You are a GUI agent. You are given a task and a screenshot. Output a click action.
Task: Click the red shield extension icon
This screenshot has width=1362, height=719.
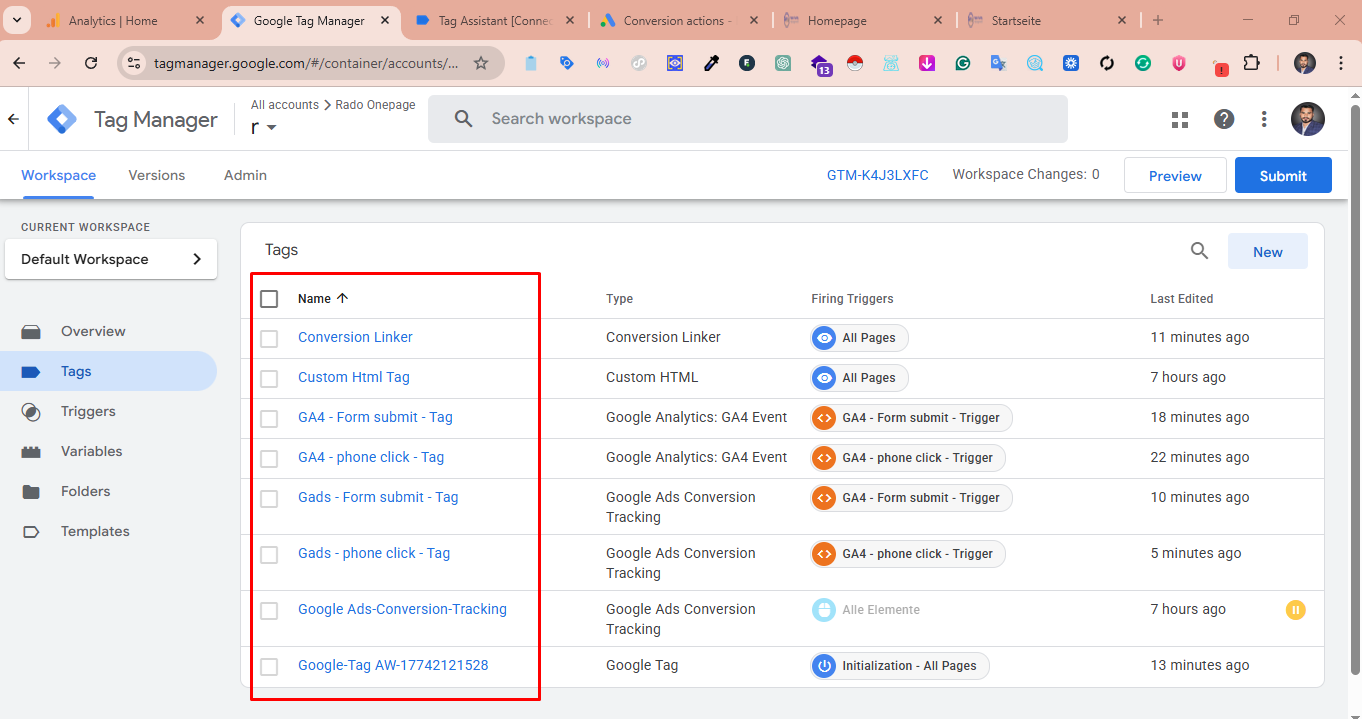[x=1179, y=63]
